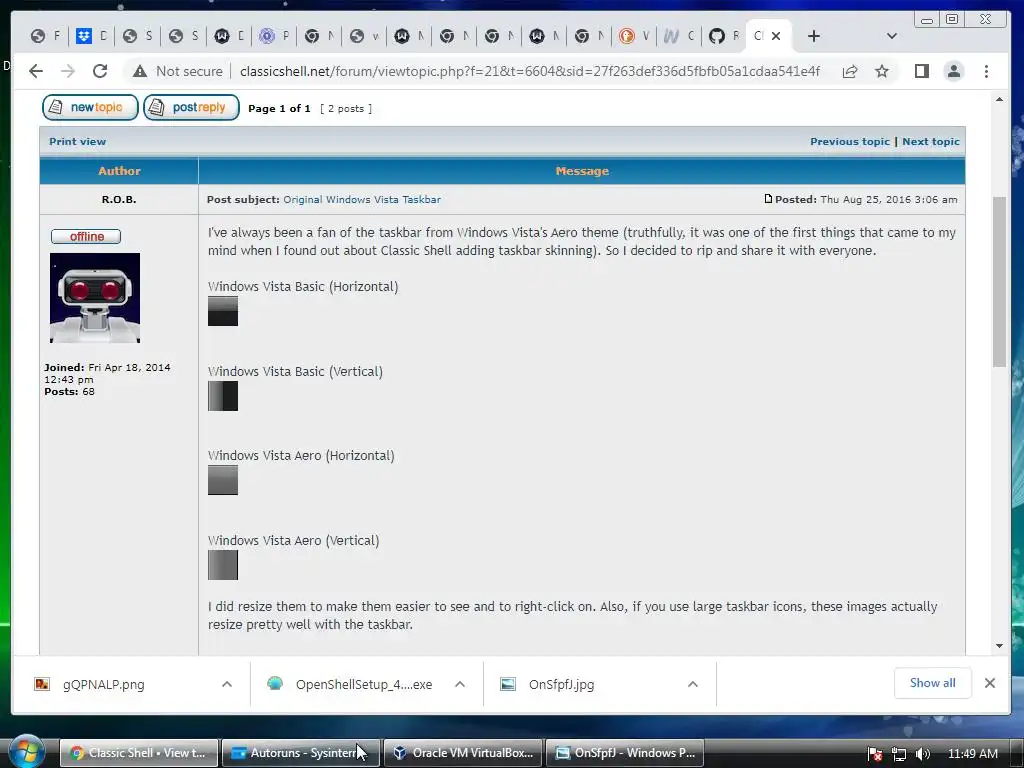Click the volume speaker tray icon
Viewport: 1024px width, 768px height.
point(923,754)
